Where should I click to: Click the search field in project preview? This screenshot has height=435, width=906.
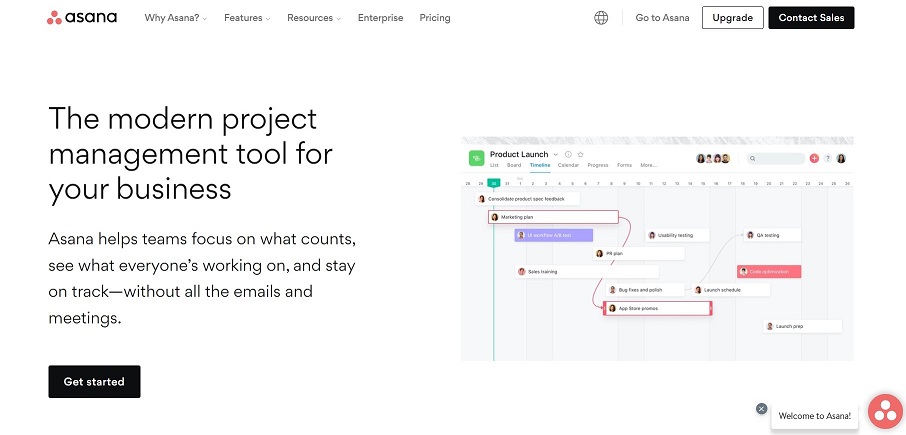775,158
